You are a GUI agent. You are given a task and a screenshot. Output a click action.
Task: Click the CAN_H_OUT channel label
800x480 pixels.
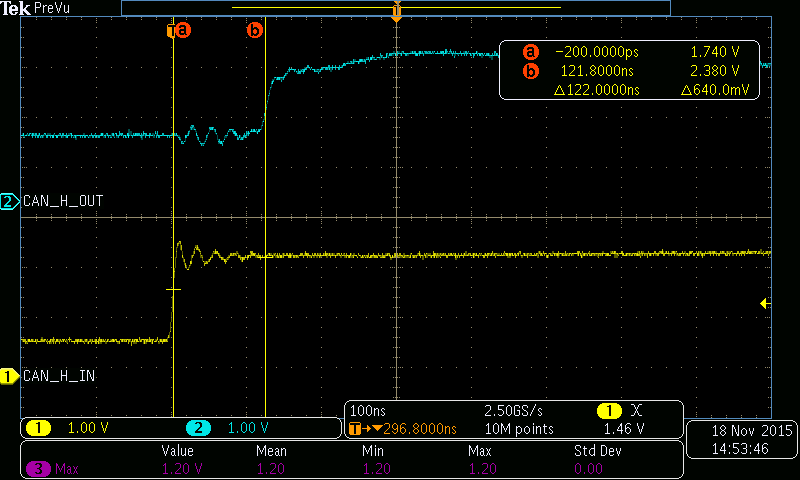tap(63, 201)
